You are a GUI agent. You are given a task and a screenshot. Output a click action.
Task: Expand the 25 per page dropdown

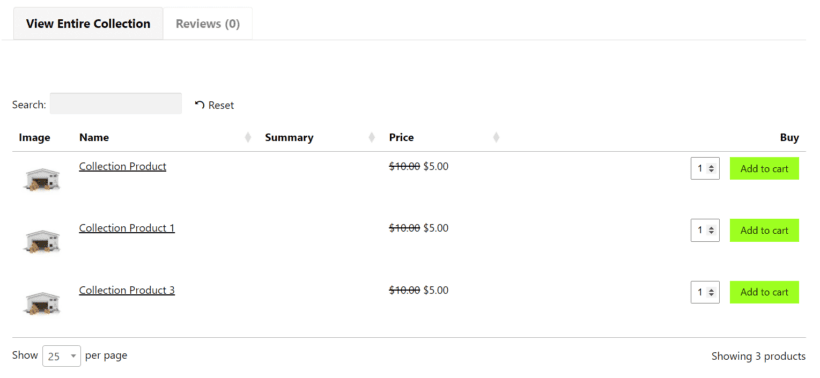pyautogui.click(x=62, y=356)
